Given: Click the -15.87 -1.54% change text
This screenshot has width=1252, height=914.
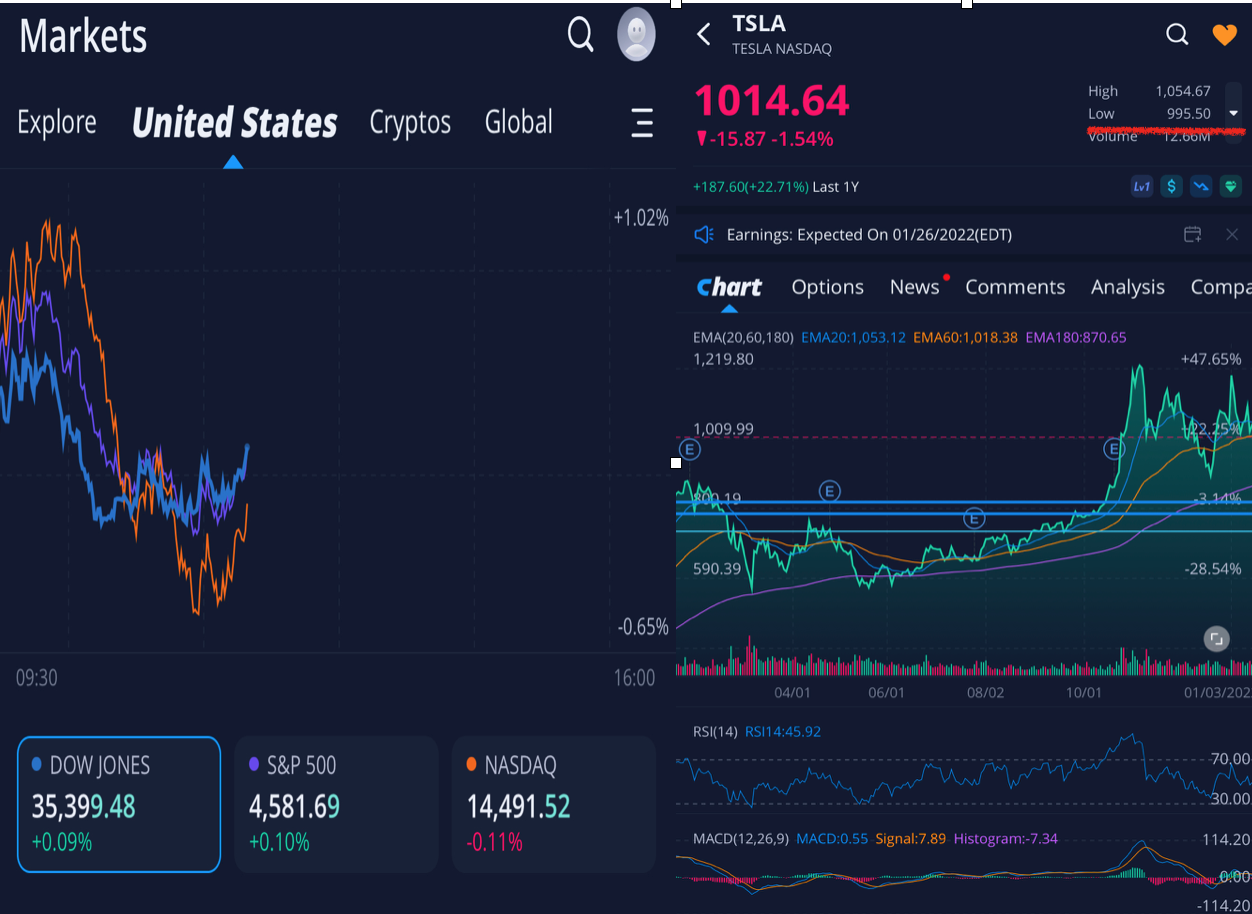Looking at the screenshot, I should pyautogui.click(x=764, y=139).
